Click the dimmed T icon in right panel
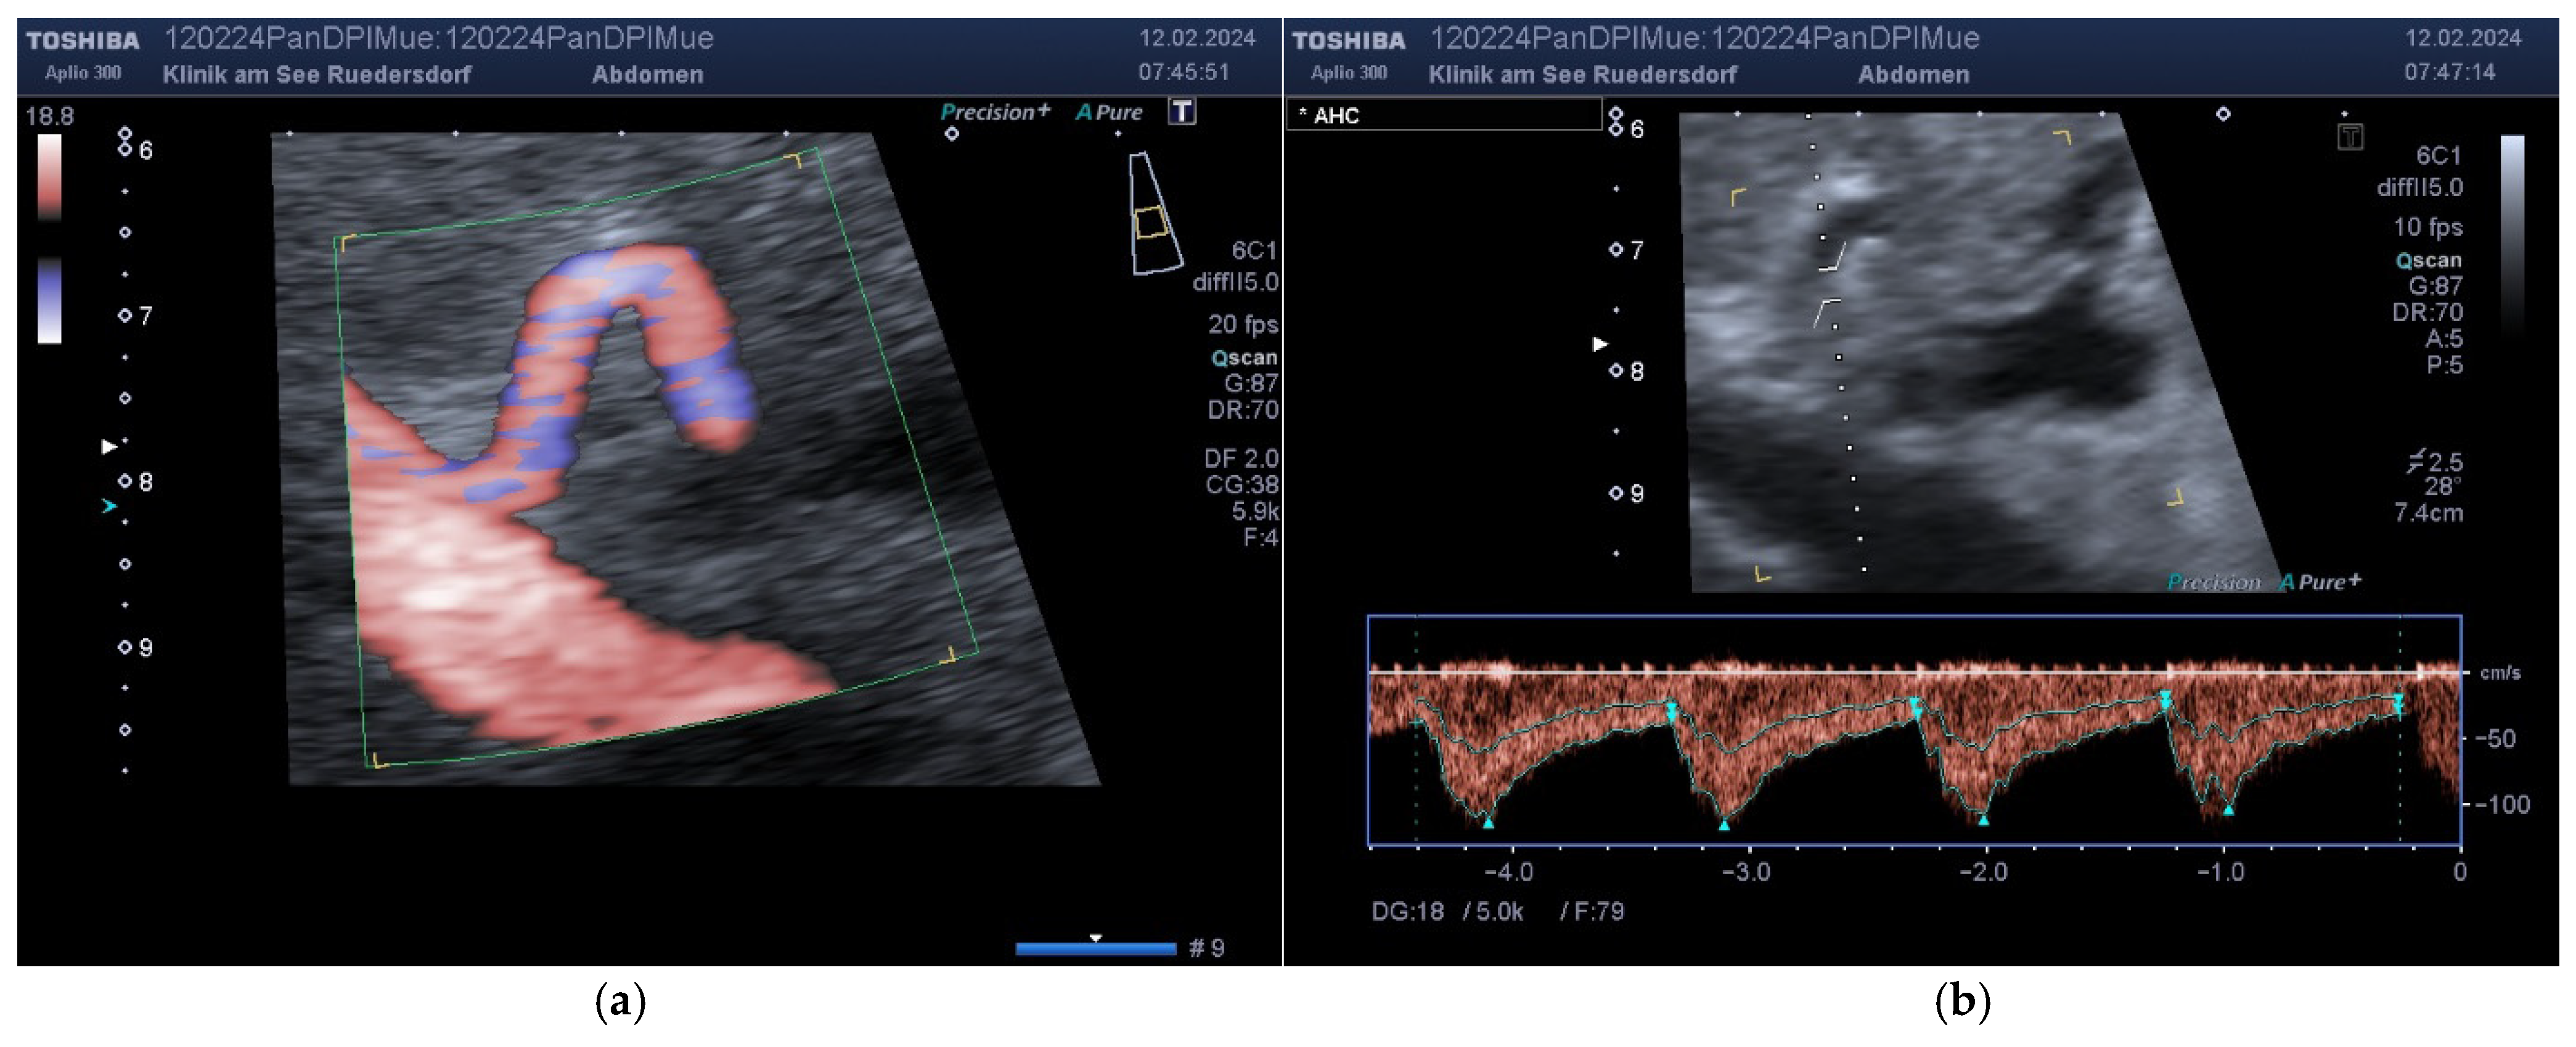 pos(2350,136)
